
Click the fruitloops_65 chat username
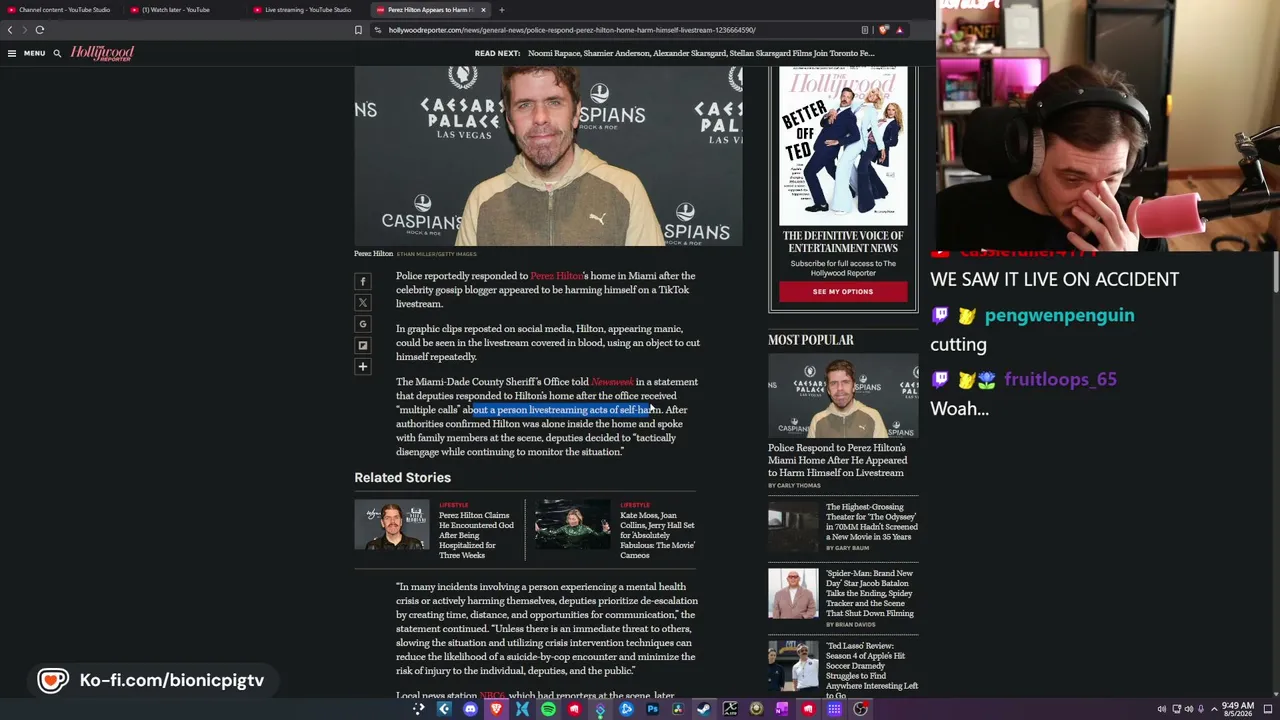coord(1060,380)
